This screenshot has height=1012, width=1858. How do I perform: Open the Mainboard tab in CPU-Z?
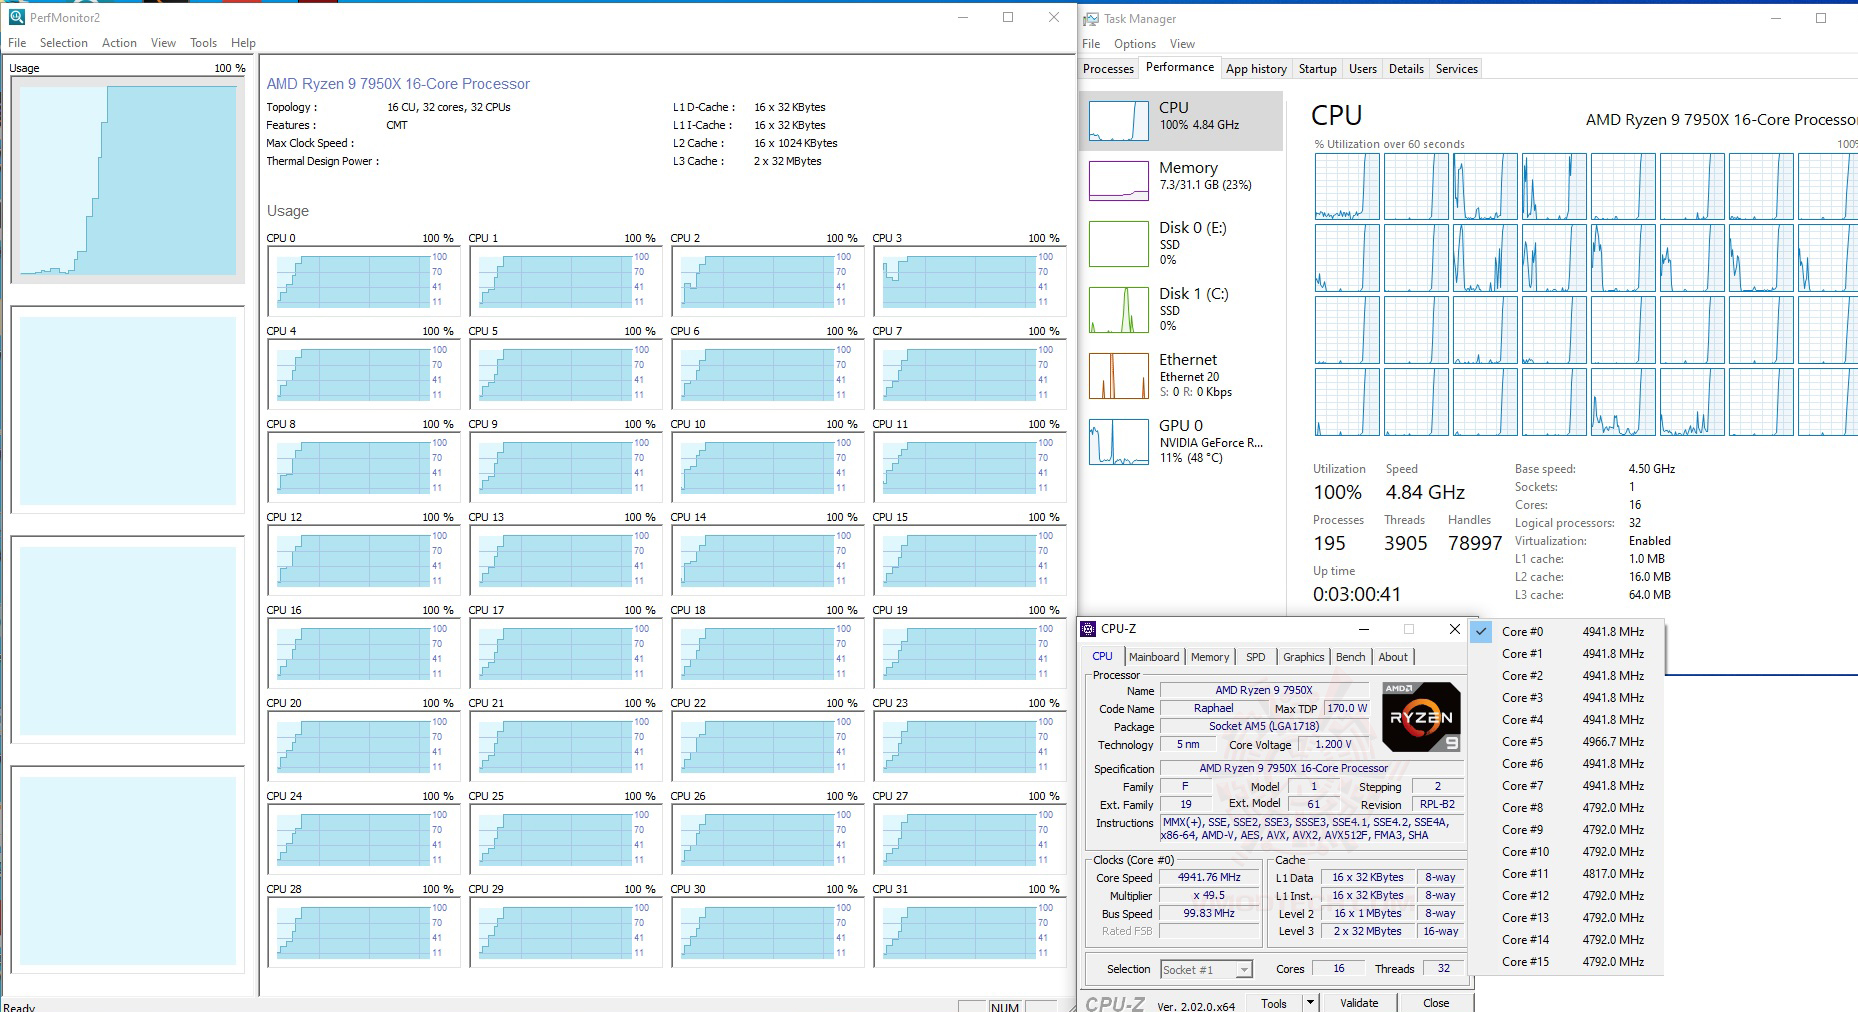(1154, 657)
